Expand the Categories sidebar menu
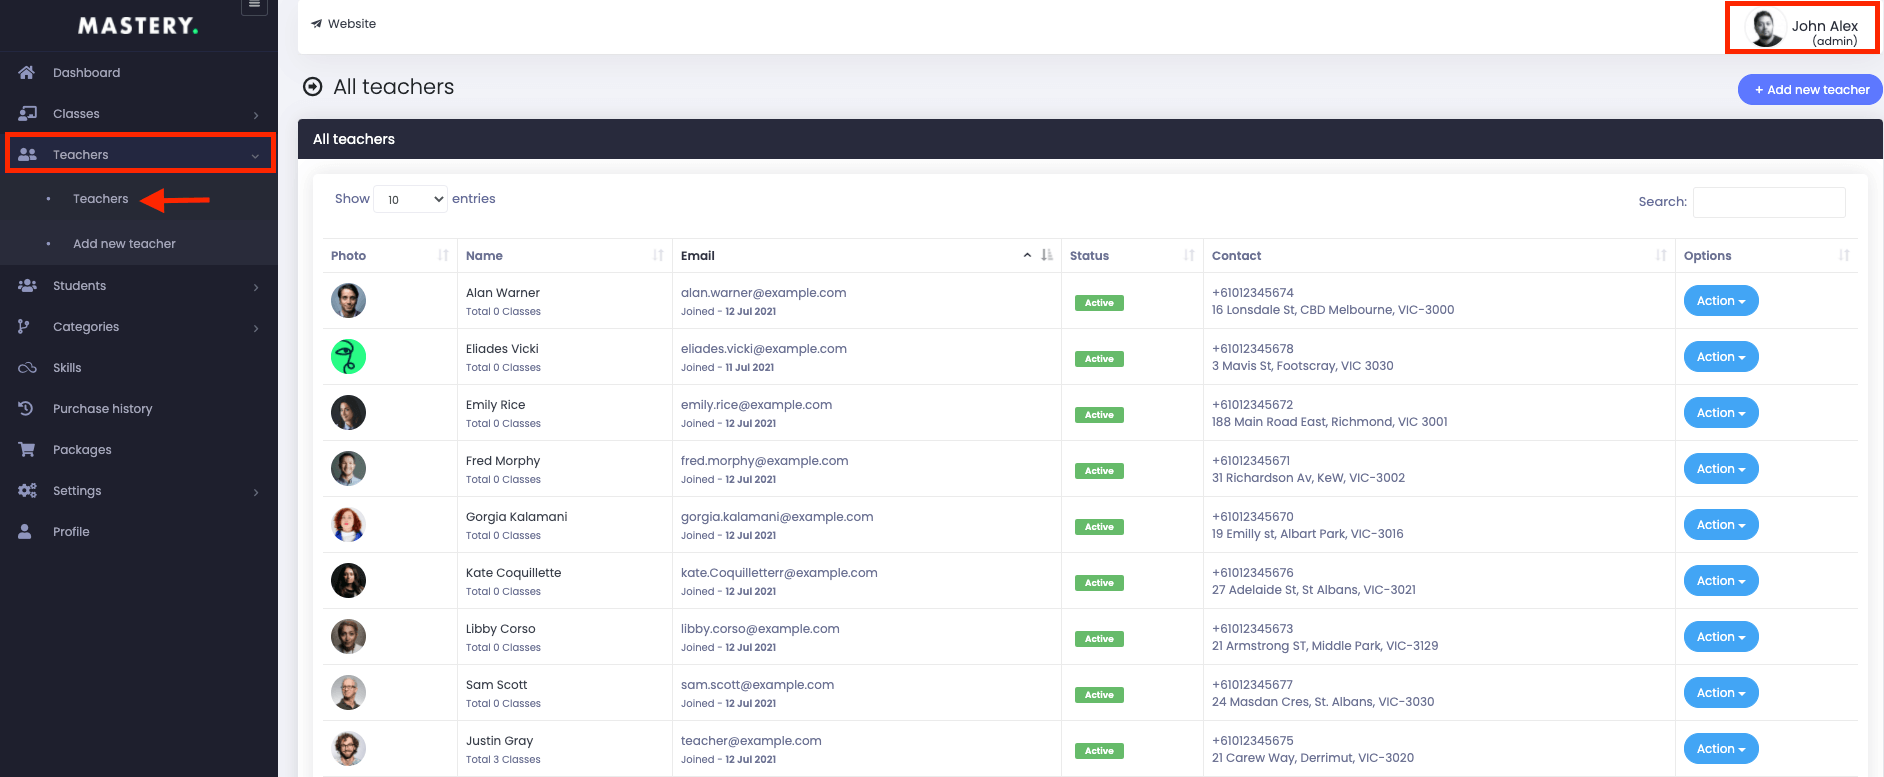The width and height of the screenshot is (1884, 777). point(256,328)
